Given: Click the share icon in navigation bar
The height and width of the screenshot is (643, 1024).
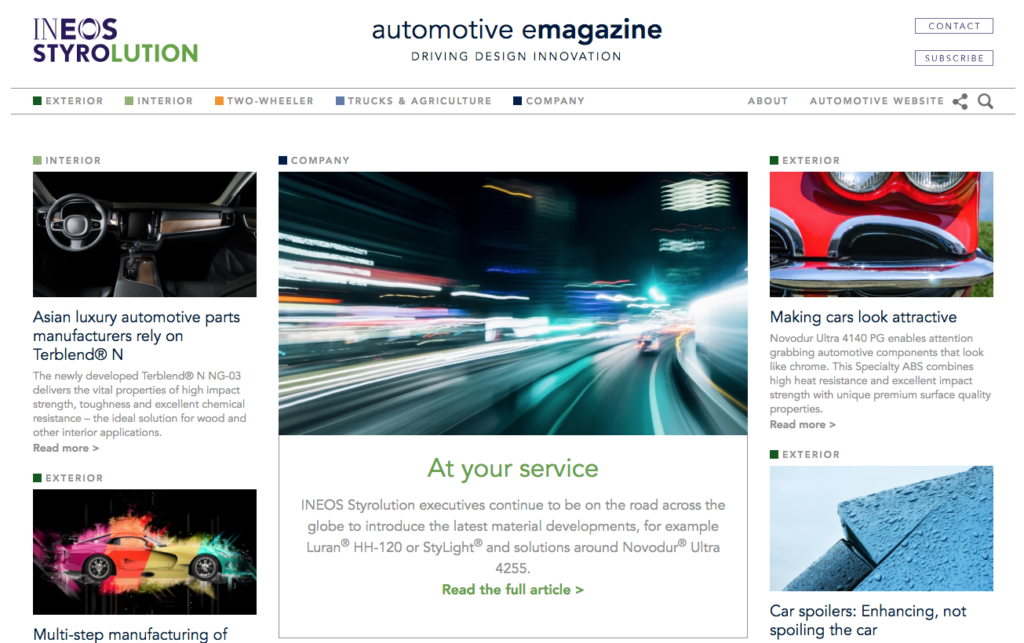Looking at the screenshot, I should pos(960,101).
